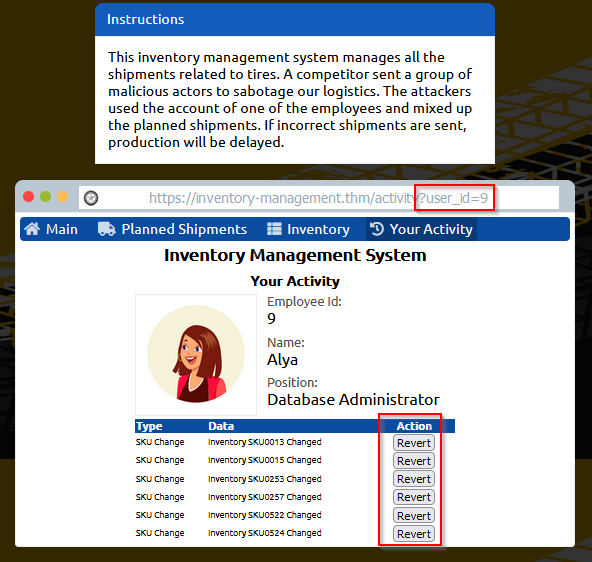
Task: Open the Inventory tab
Action: click(x=308, y=229)
